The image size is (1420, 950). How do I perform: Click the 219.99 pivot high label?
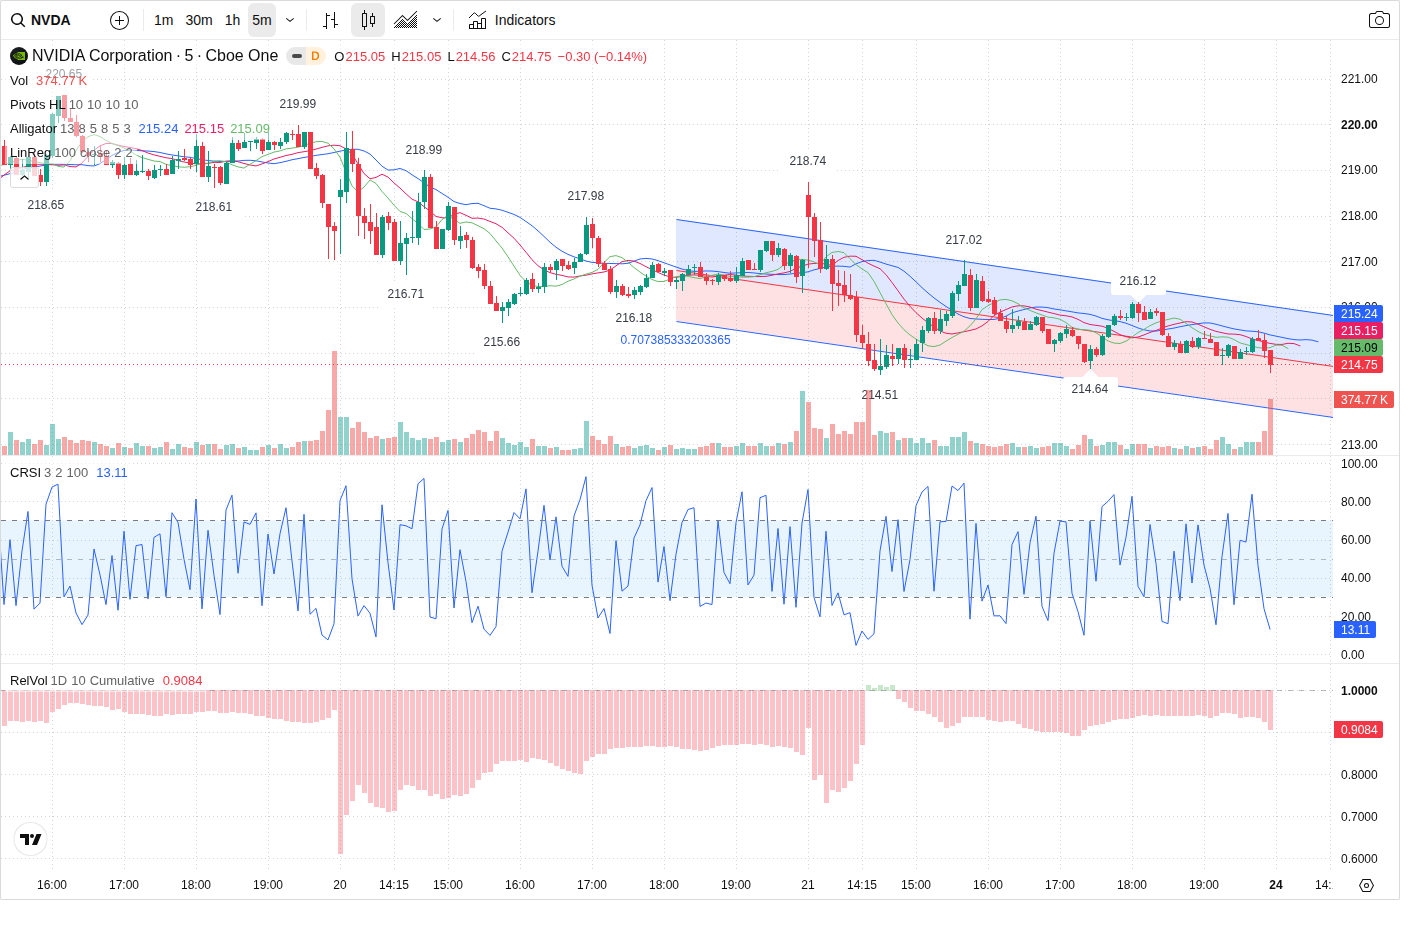(298, 104)
